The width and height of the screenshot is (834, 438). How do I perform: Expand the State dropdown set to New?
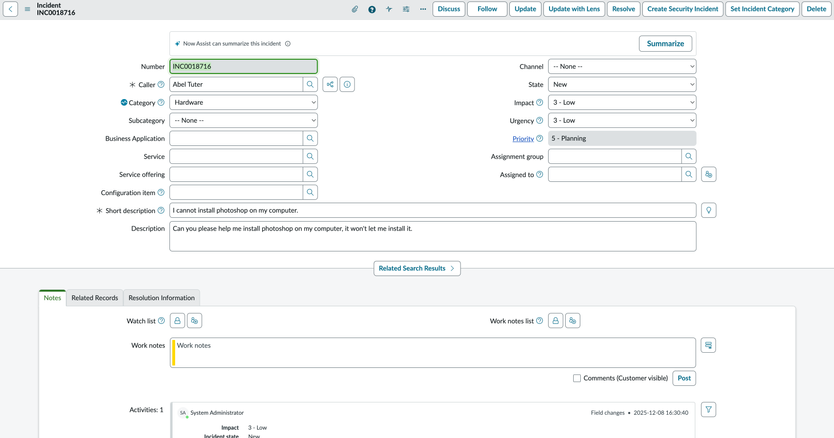coord(621,85)
